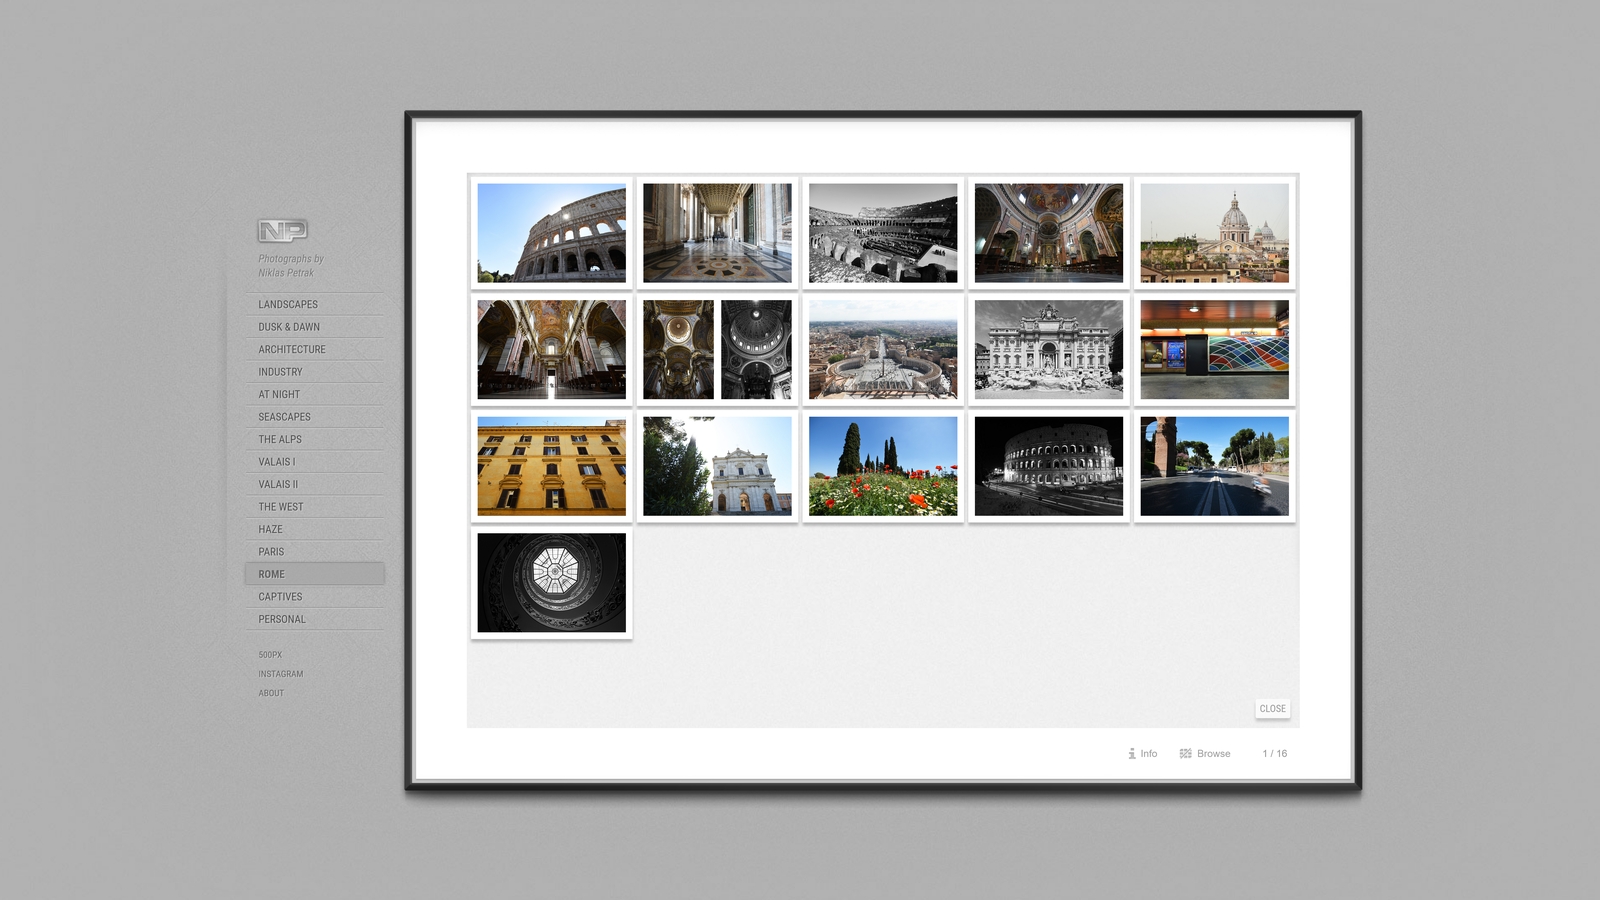The image size is (1600, 900).
Task: View the red poppies and cypress photo
Action: [882, 466]
